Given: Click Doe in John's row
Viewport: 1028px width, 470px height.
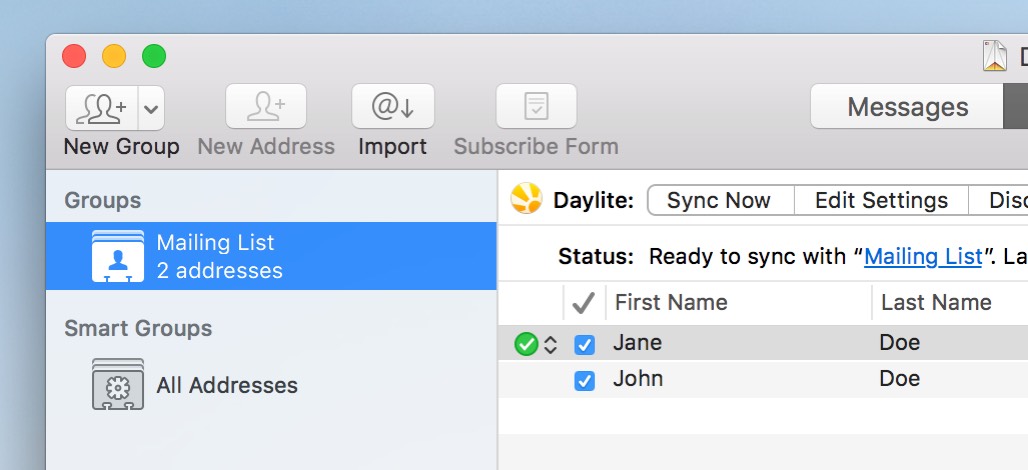Looking at the screenshot, I should 900,379.
